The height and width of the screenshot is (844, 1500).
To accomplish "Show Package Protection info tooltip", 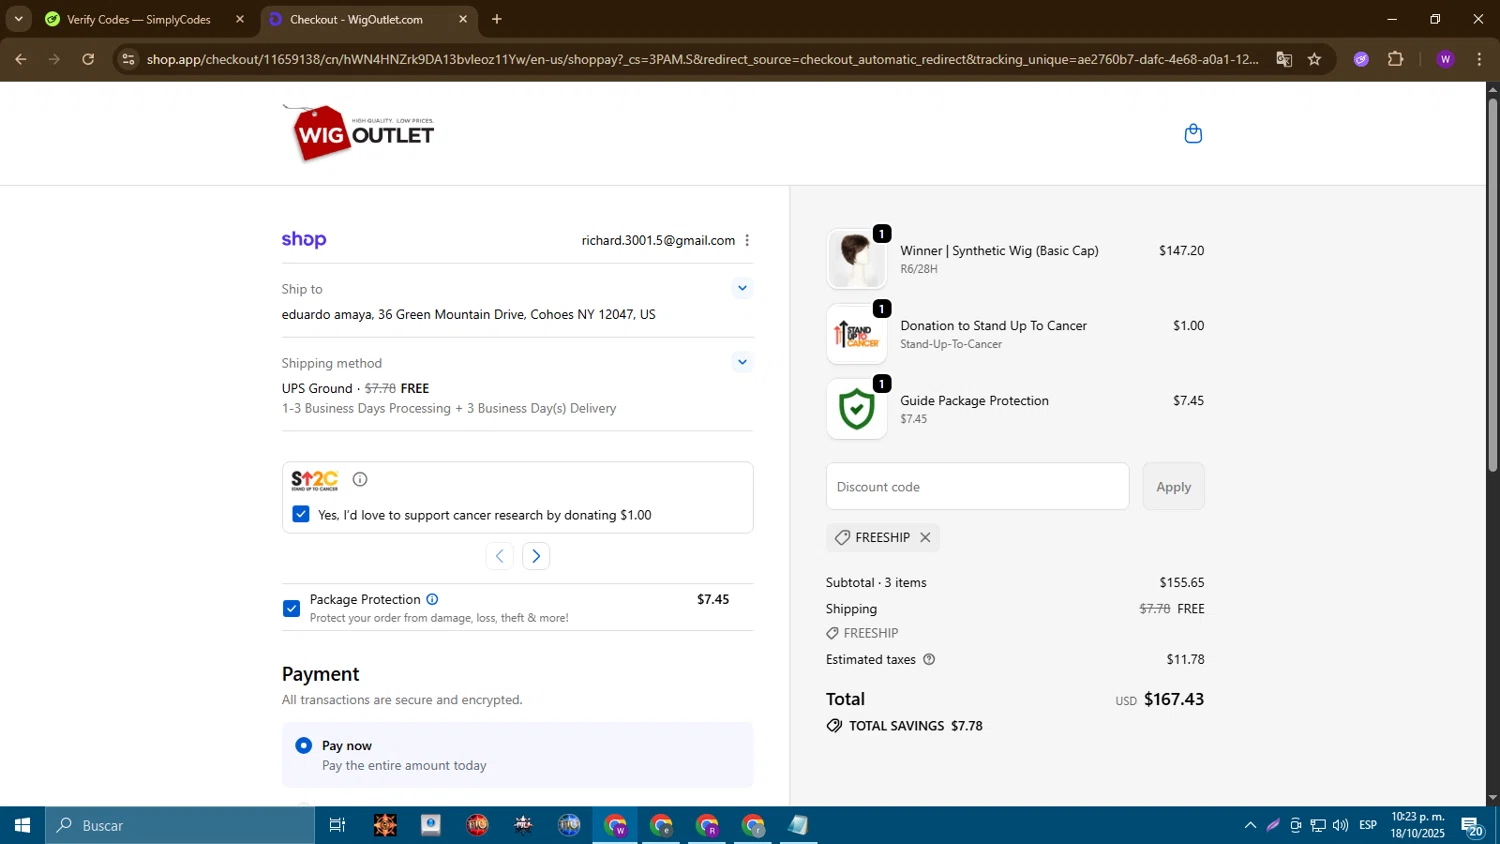I will (432, 599).
